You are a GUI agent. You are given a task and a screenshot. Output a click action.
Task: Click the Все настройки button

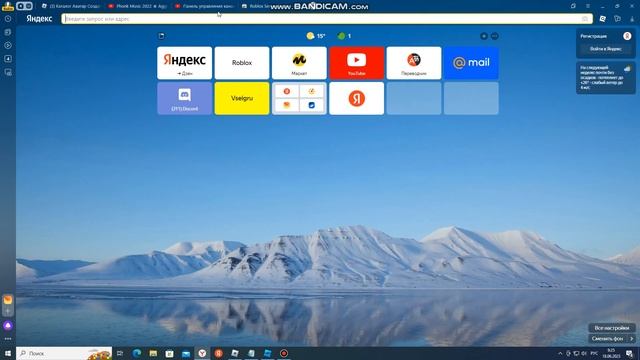pos(611,328)
